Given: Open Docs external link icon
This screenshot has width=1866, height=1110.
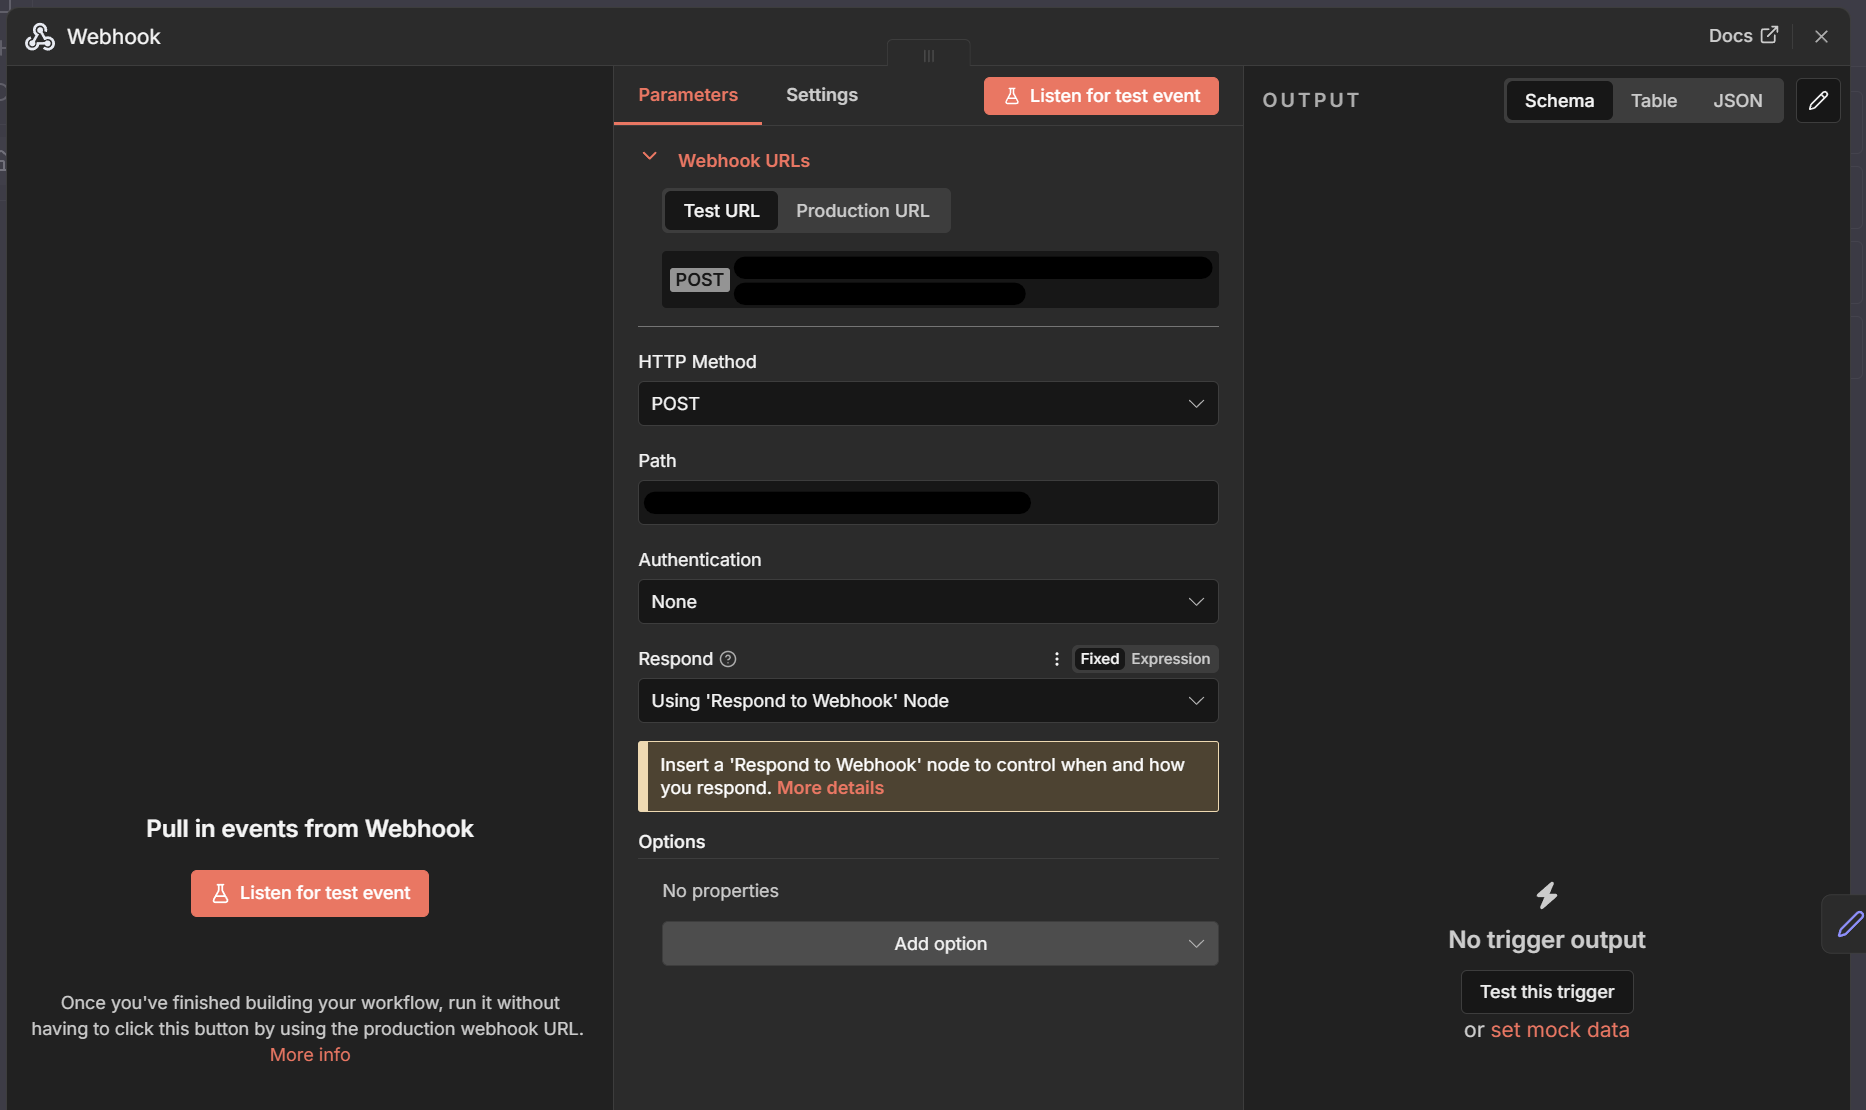Looking at the screenshot, I should coord(1769,35).
